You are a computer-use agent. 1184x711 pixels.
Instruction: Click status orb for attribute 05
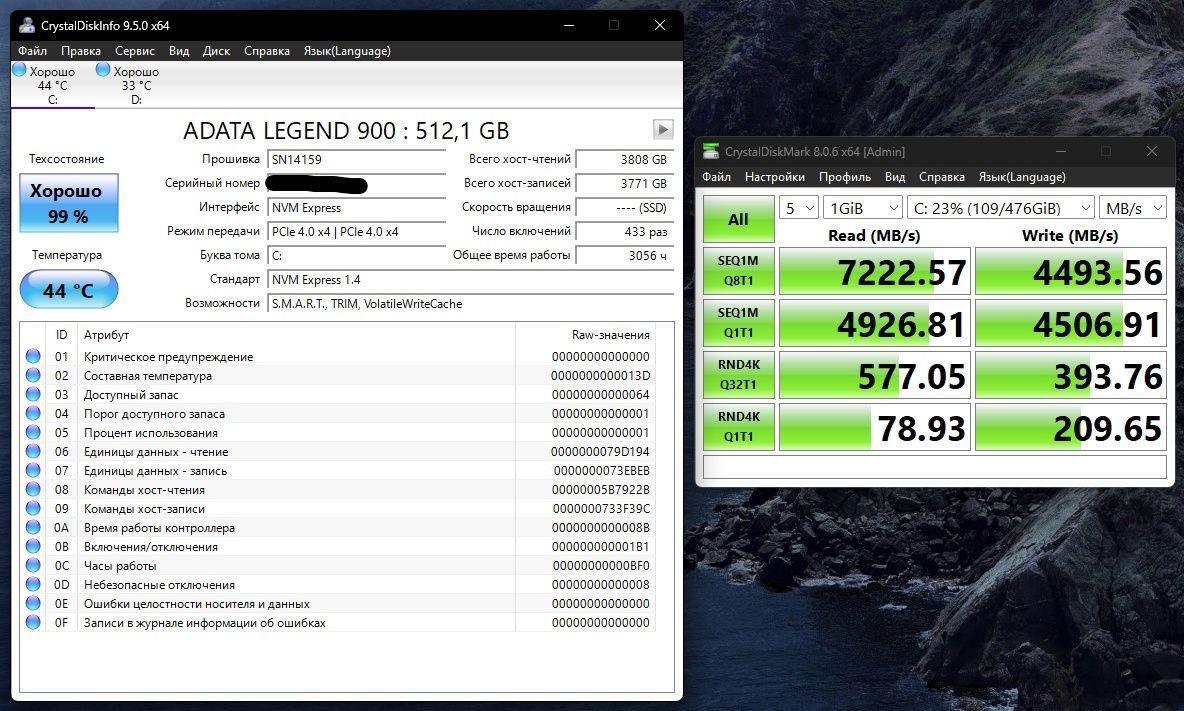click(x=32, y=432)
